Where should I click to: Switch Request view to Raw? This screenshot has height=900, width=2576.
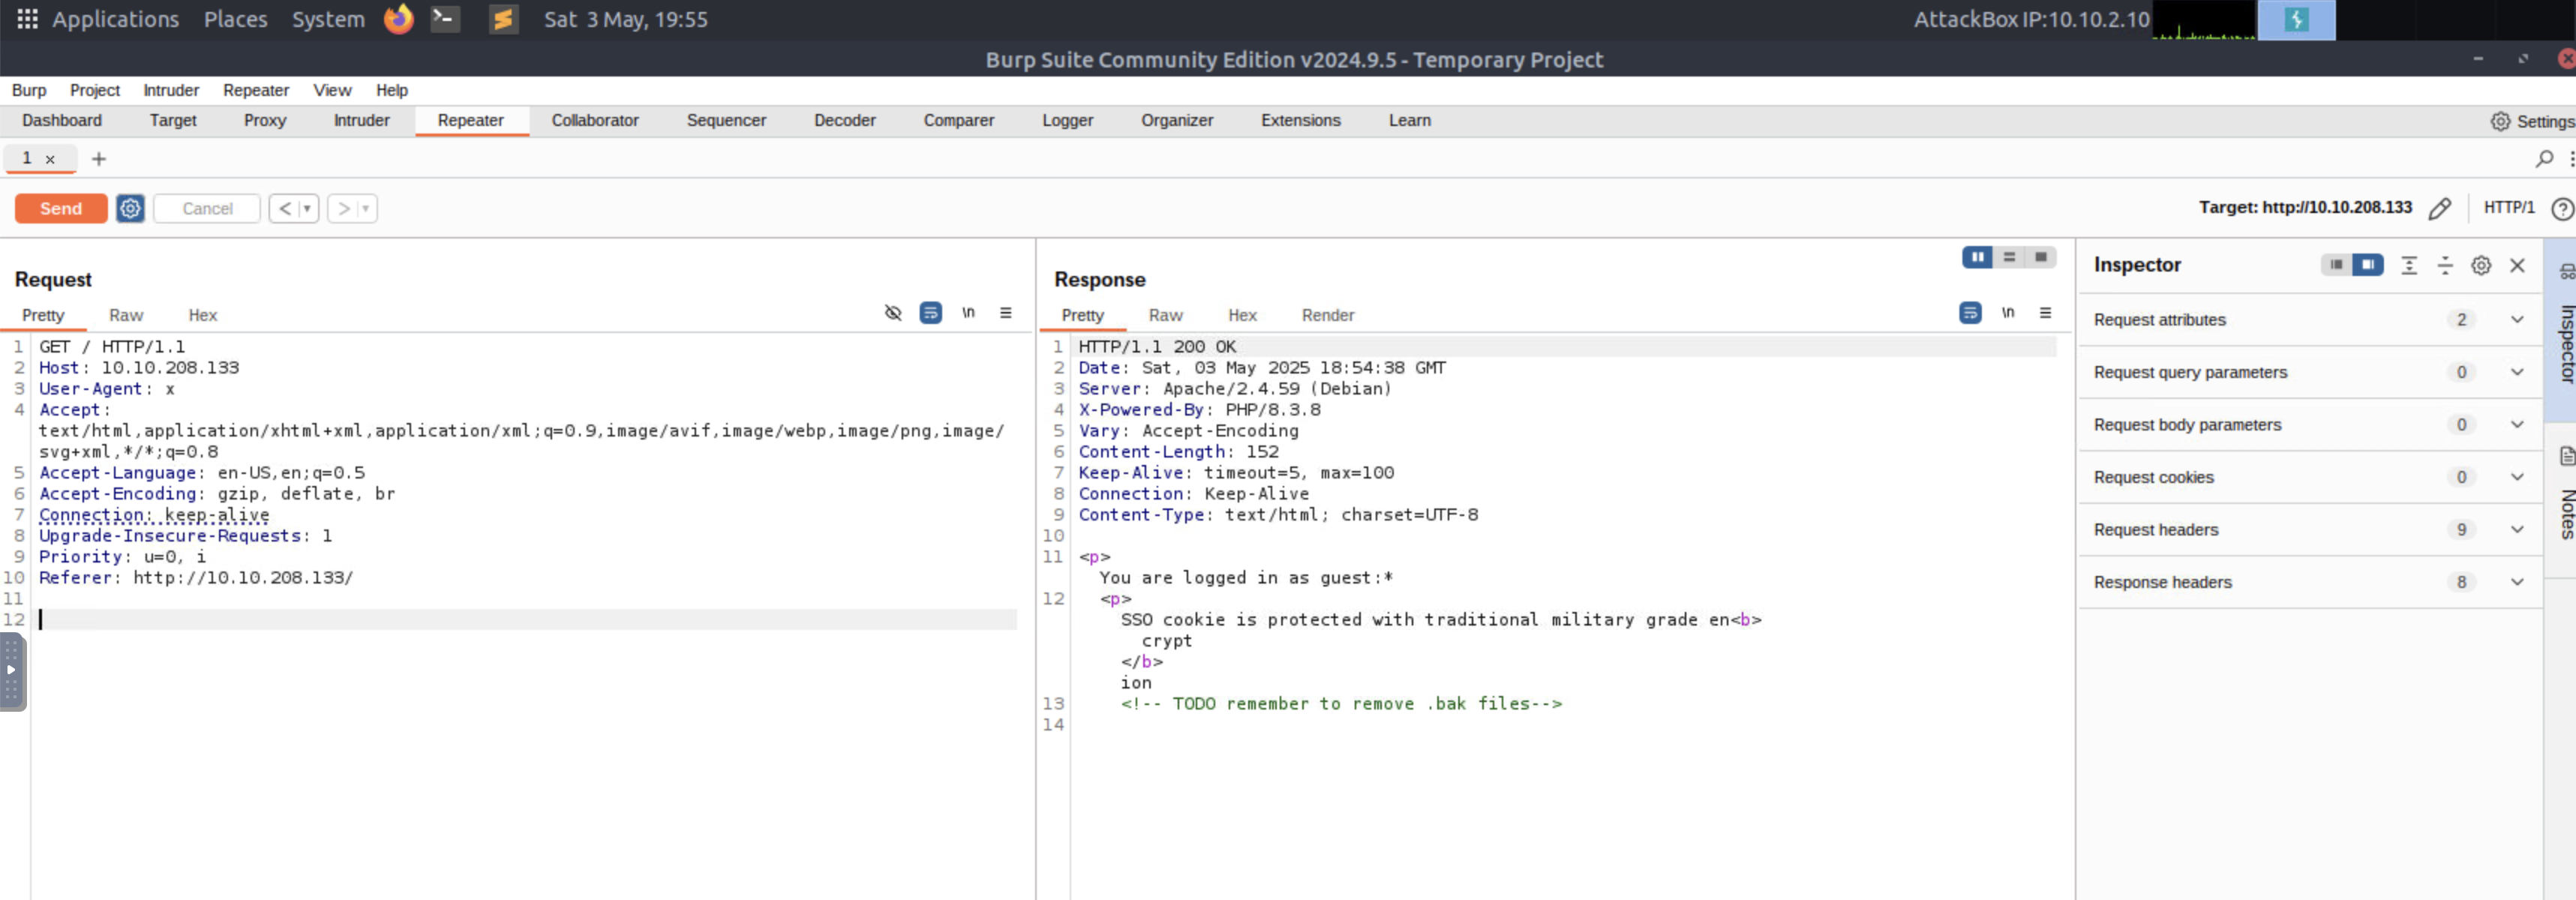(x=126, y=315)
